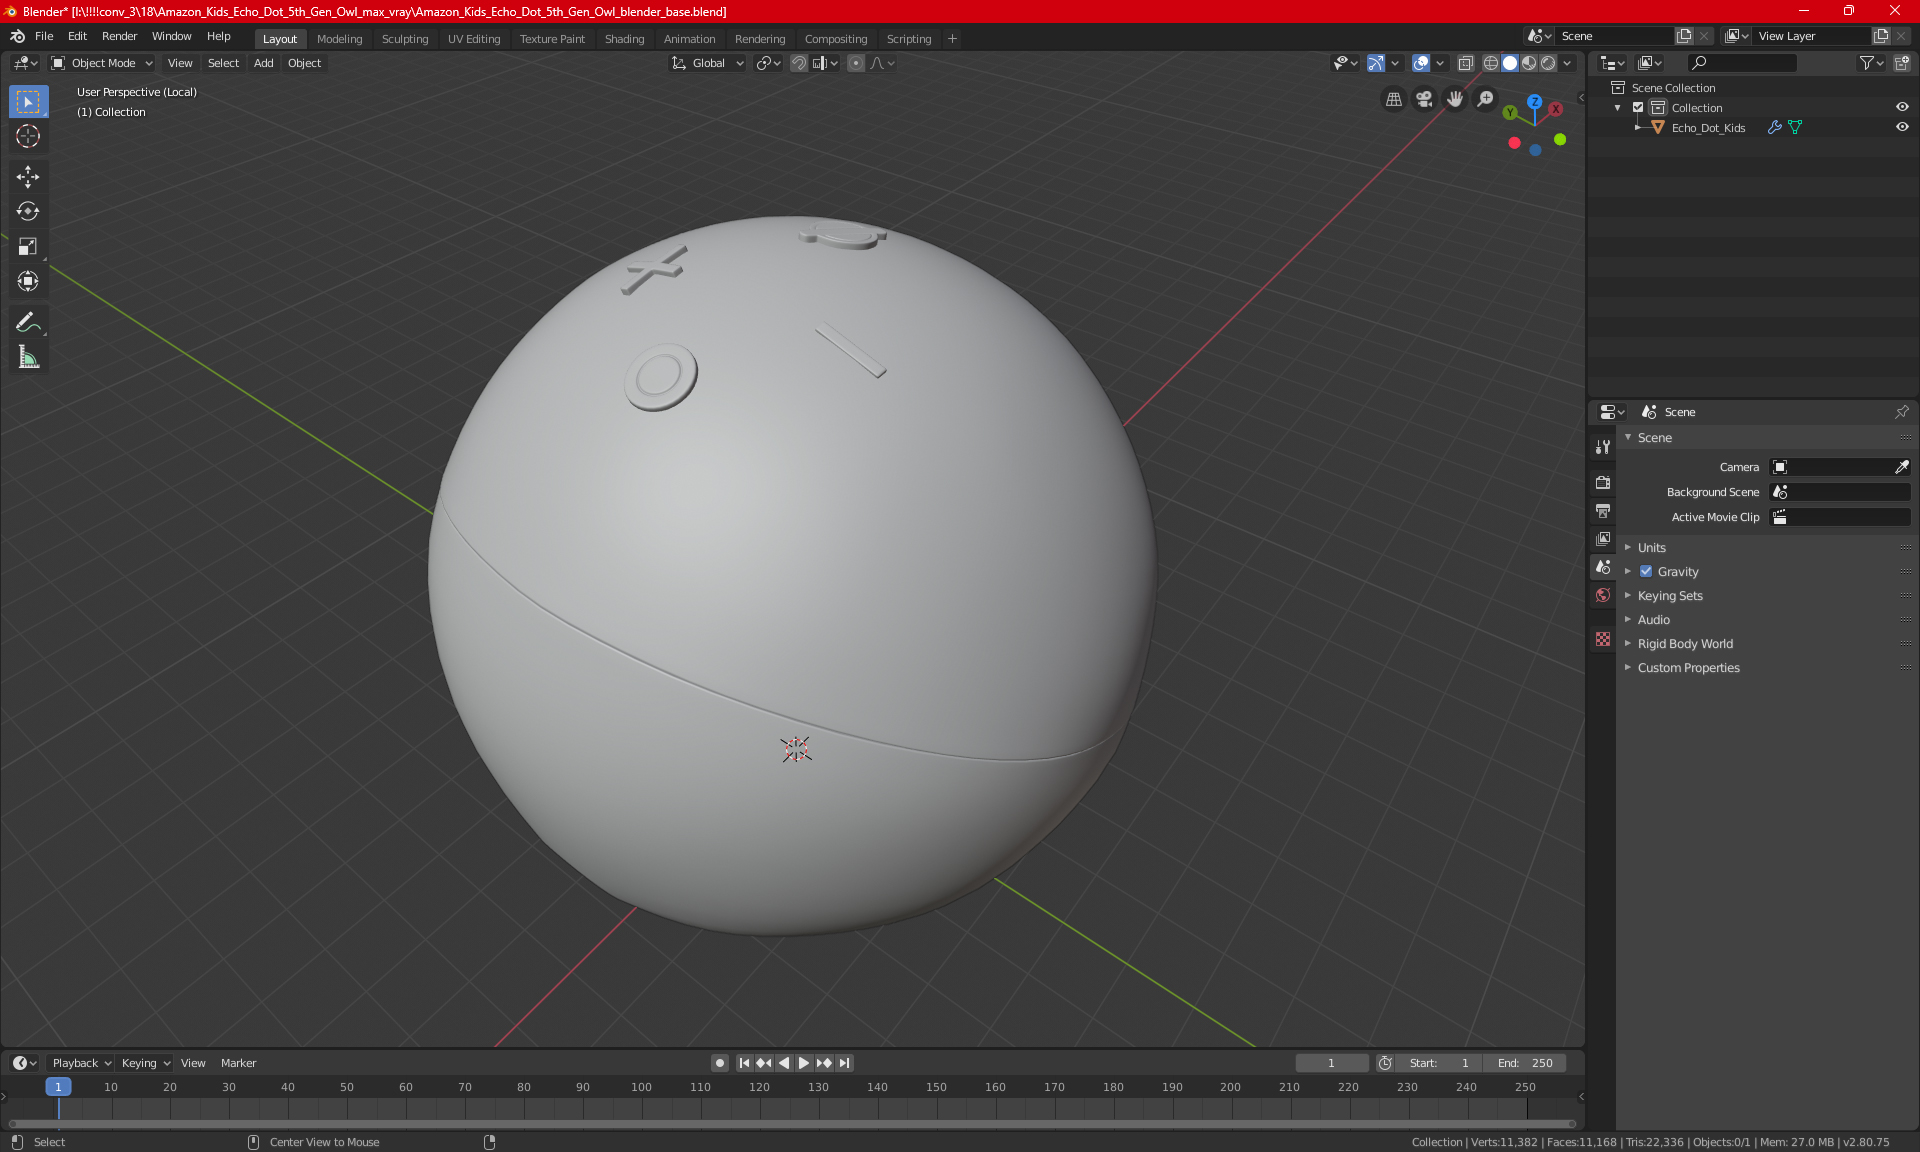This screenshot has width=1920, height=1152.
Task: Select the Annotate pencil tool
Action: click(x=28, y=322)
